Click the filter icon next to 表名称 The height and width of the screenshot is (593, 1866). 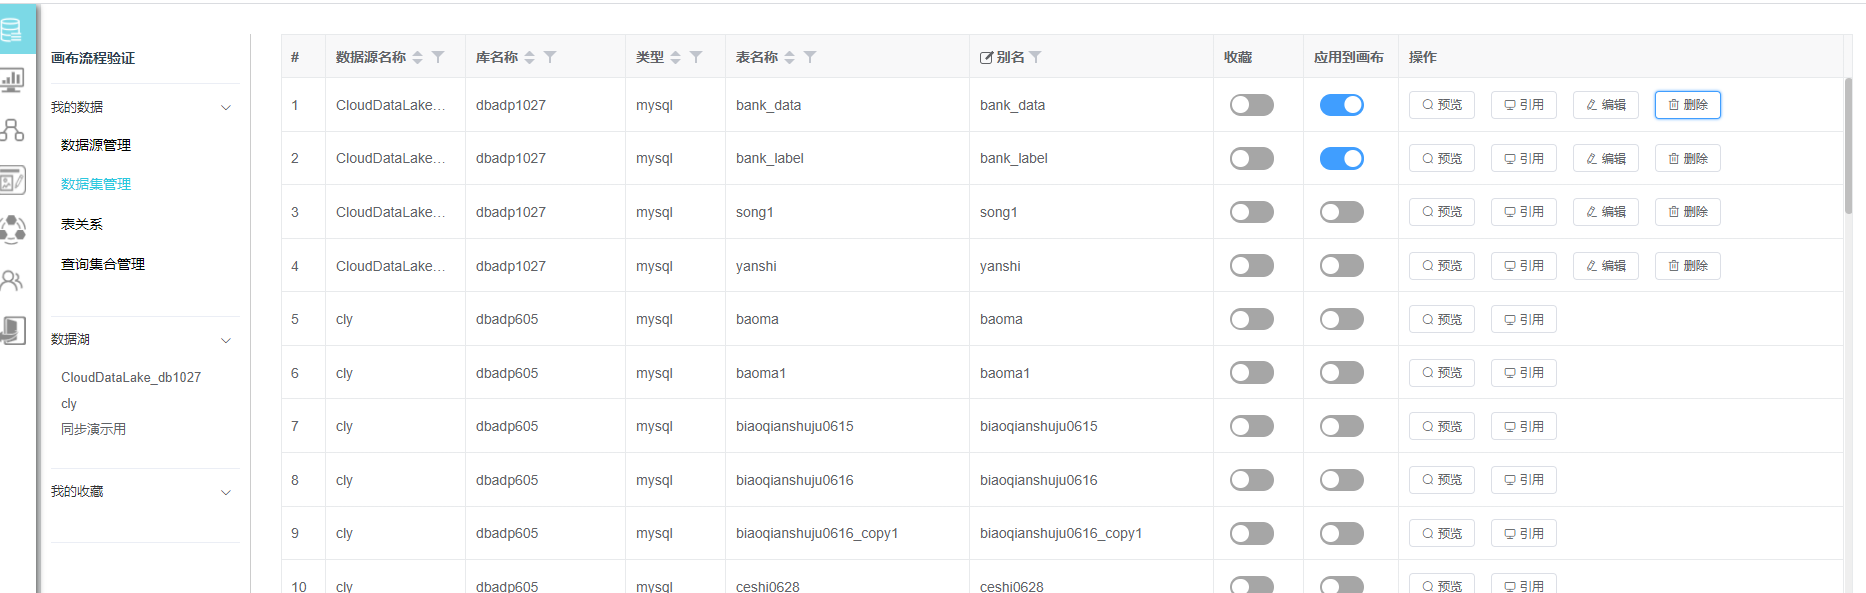[810, 57]
